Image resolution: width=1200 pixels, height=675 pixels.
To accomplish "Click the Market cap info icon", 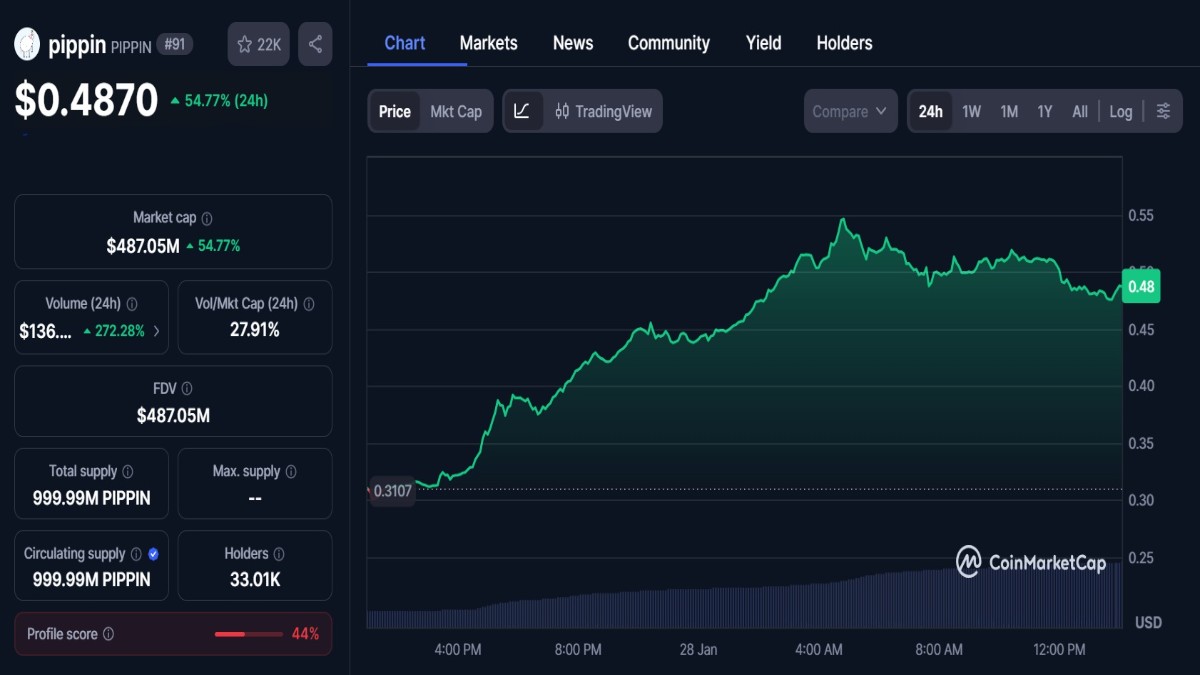I will tap(207, 217).
